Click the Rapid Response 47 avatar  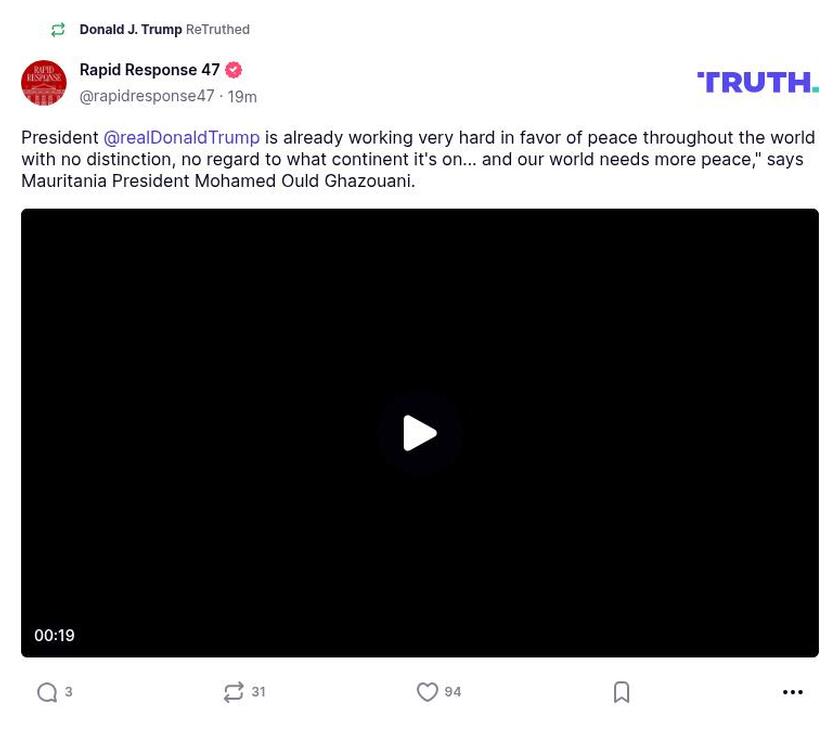[44, 83]
